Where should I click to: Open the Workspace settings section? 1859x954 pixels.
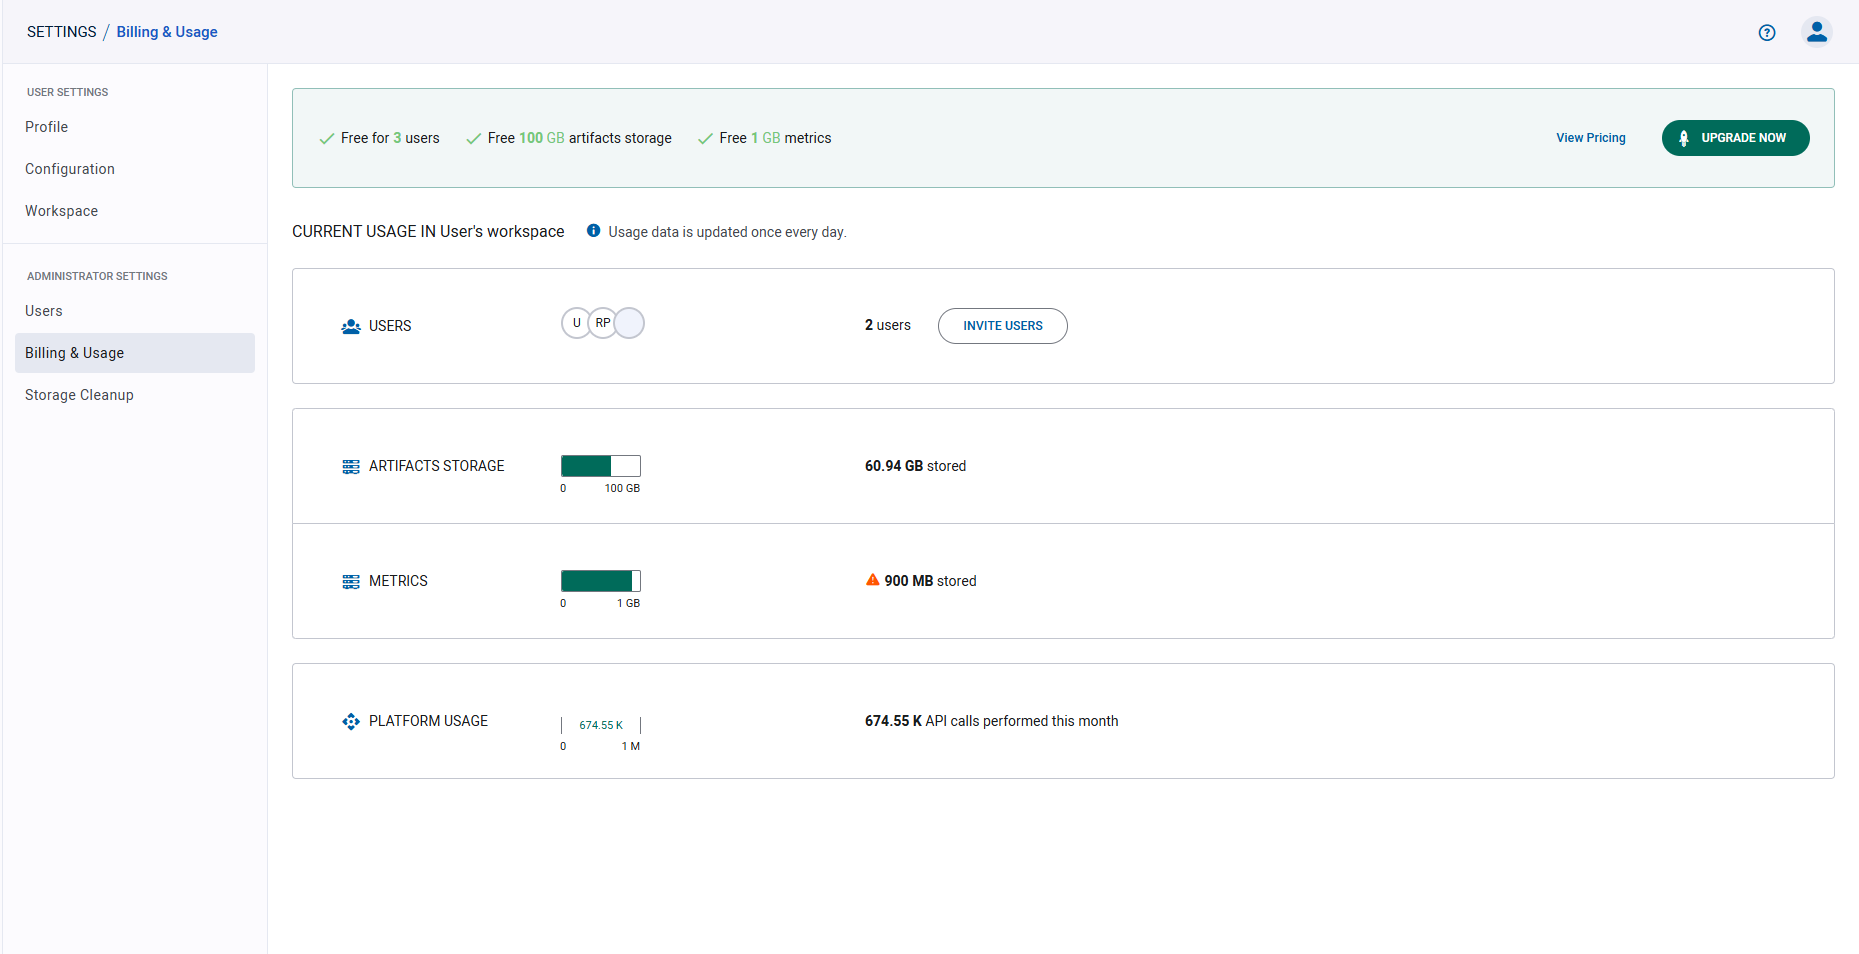click(x=61, y=211)
